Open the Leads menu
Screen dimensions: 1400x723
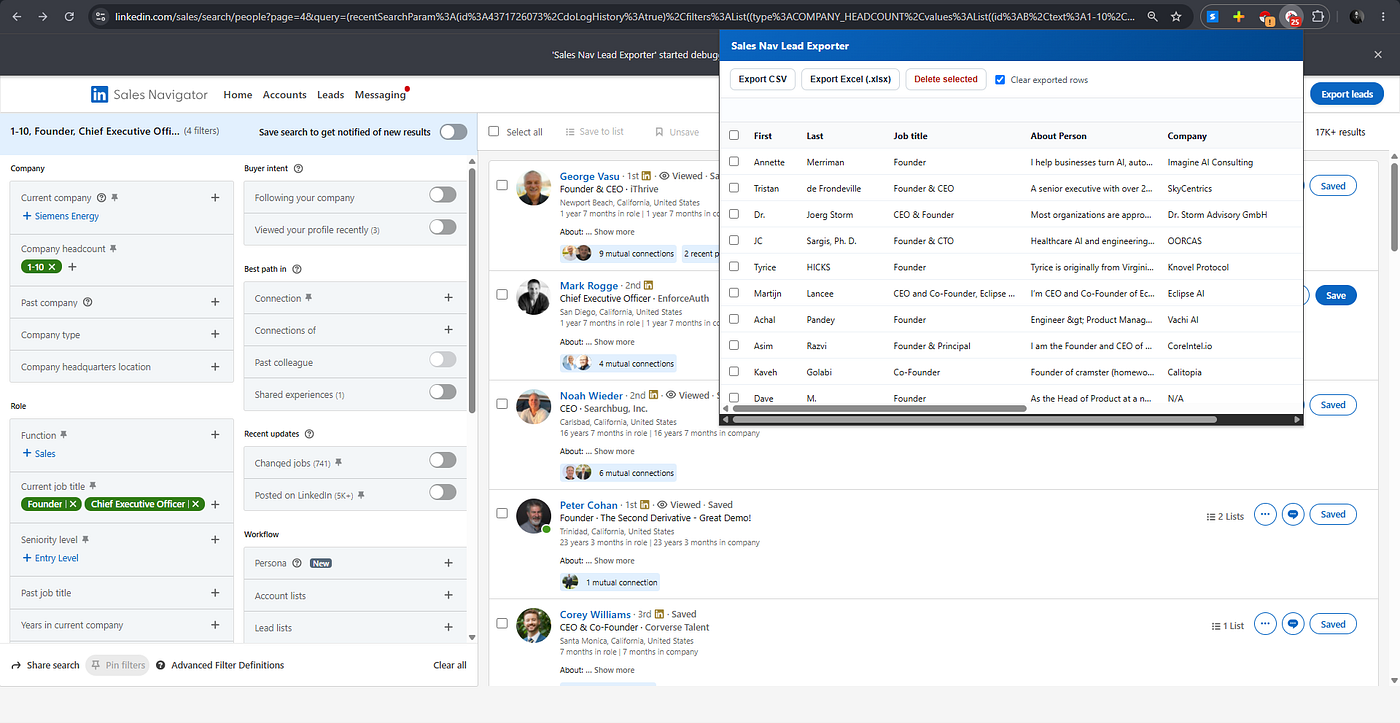click(x=330, y=95)
